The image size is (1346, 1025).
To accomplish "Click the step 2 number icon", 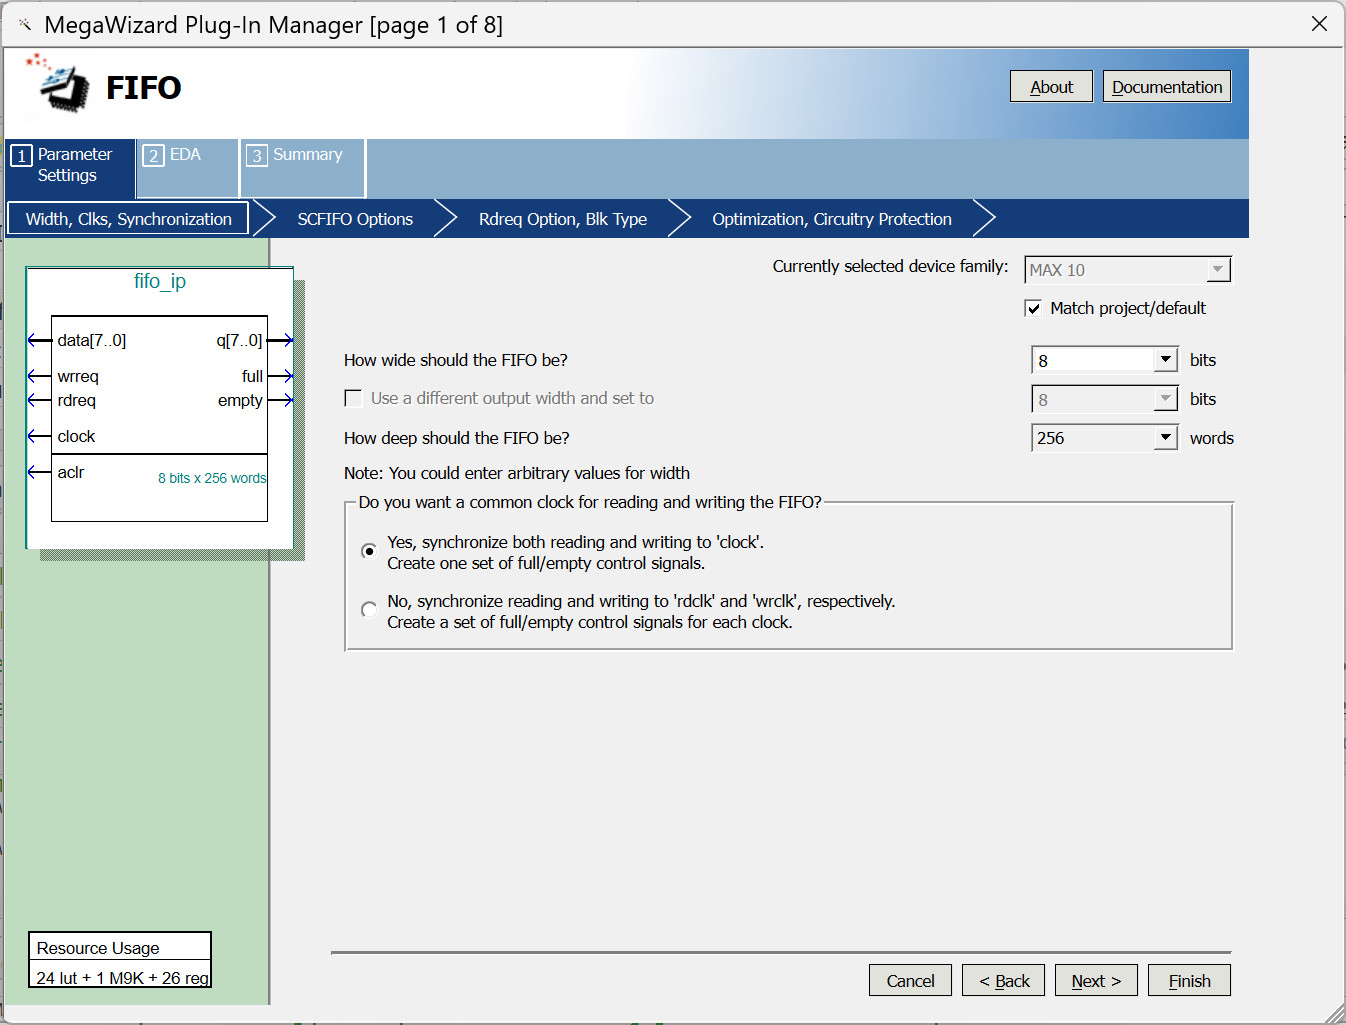I will click(x=153, y=156).
